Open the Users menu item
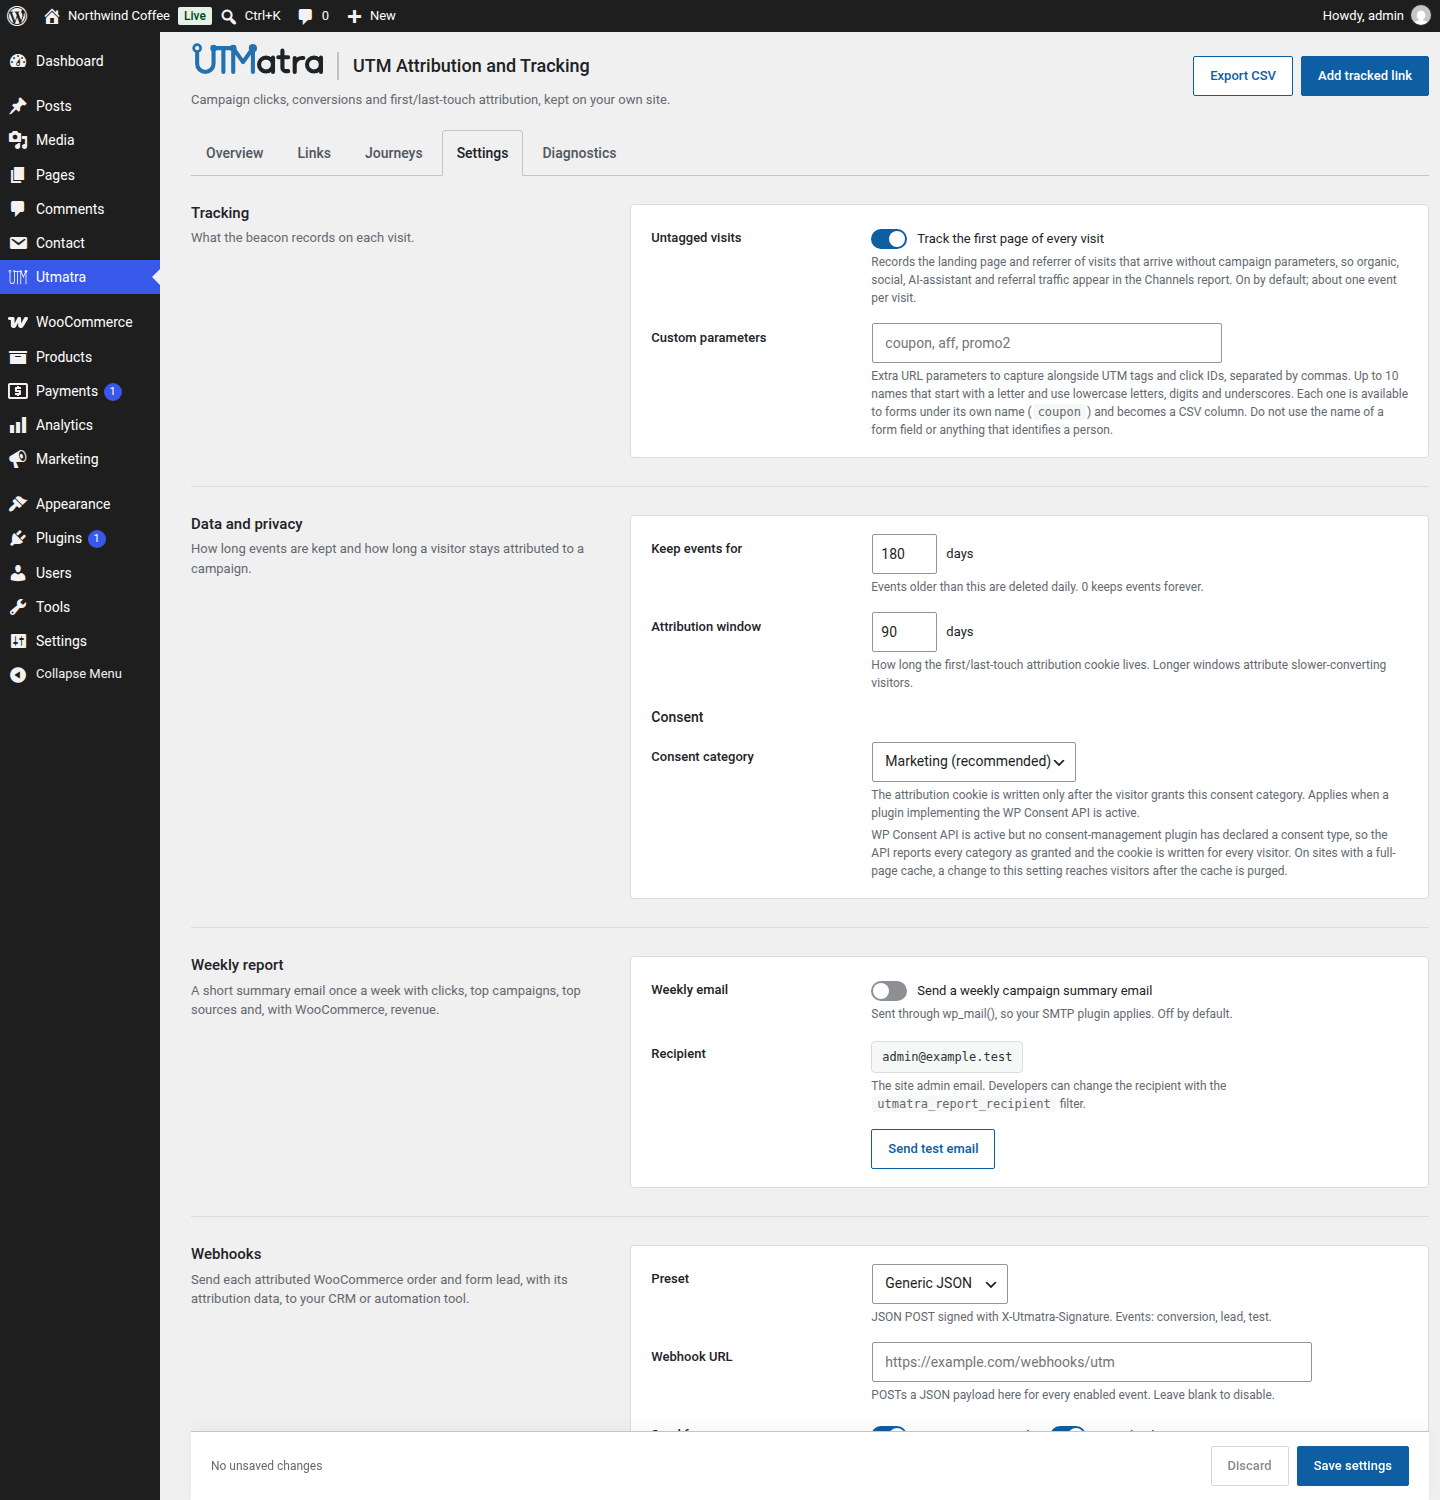Viewport: 1440px width, 1500px height. (80, 573)
